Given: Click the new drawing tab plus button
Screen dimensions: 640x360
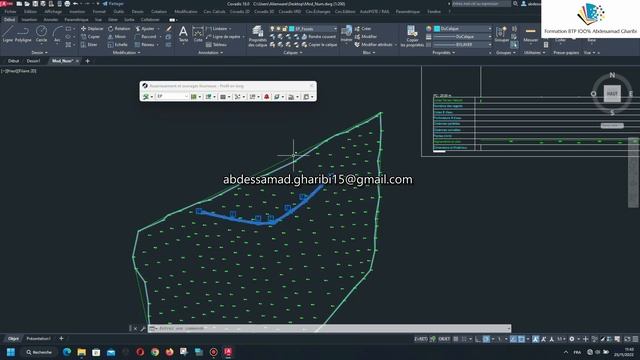Looking at the screenshot, I should click(x=87, y=61).
